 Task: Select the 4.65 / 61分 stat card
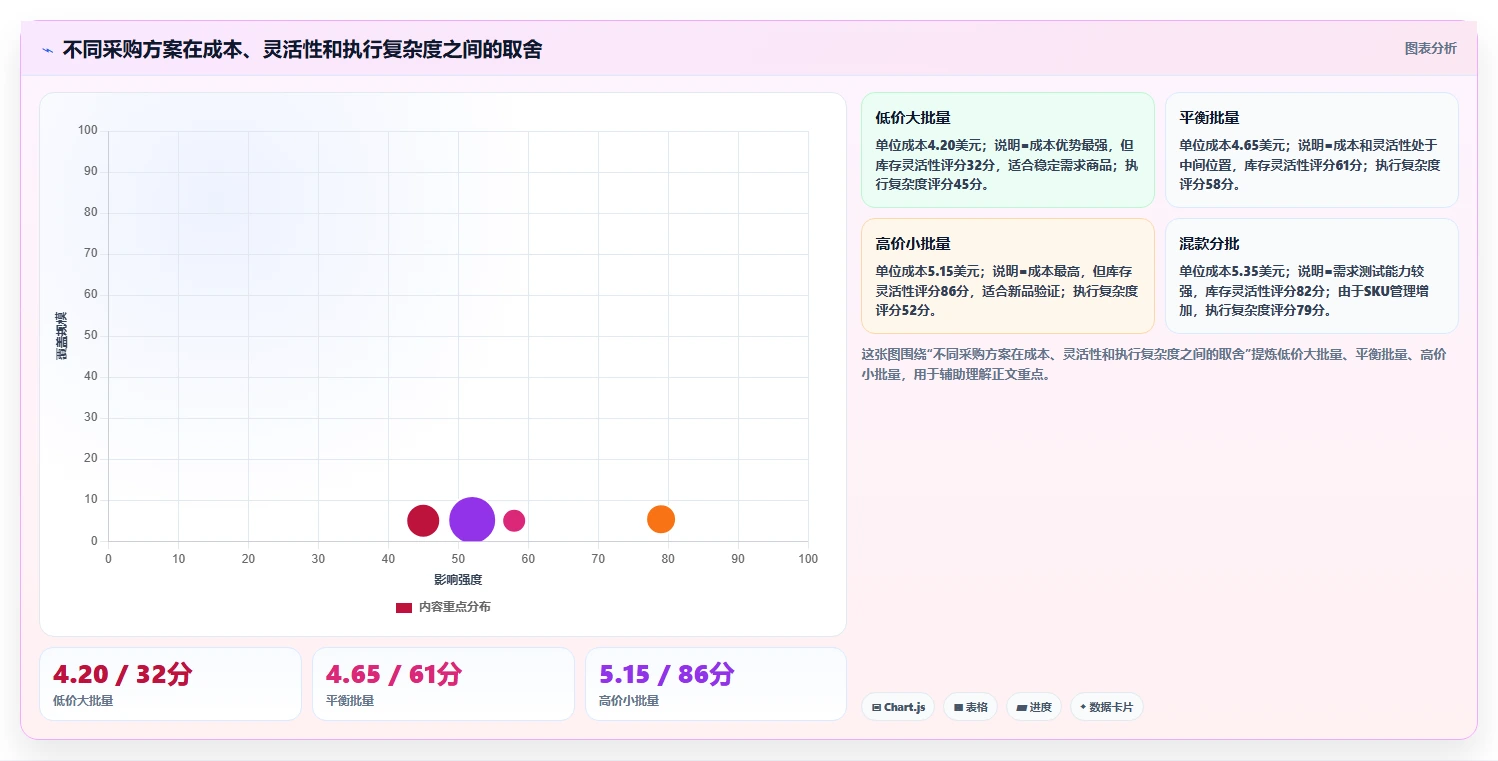coord(443,684)
